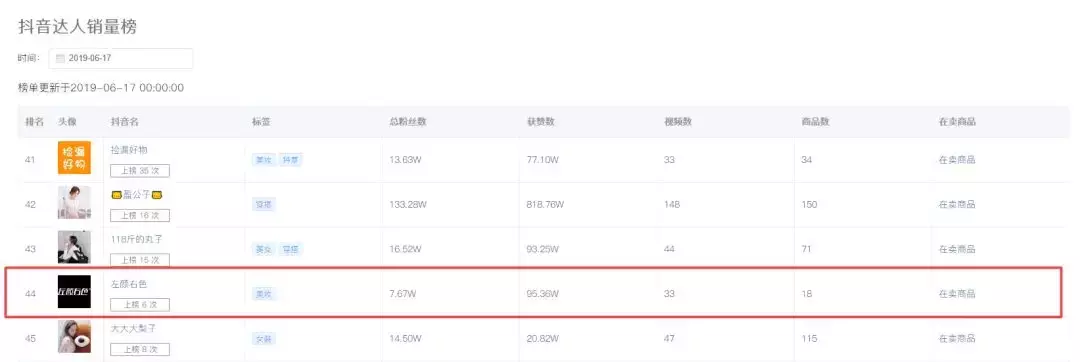This screenshot has height=362, width=1080.
Task: Open 在卖商品 link for 左颜右色 row
Action: (x=957, y=294)
